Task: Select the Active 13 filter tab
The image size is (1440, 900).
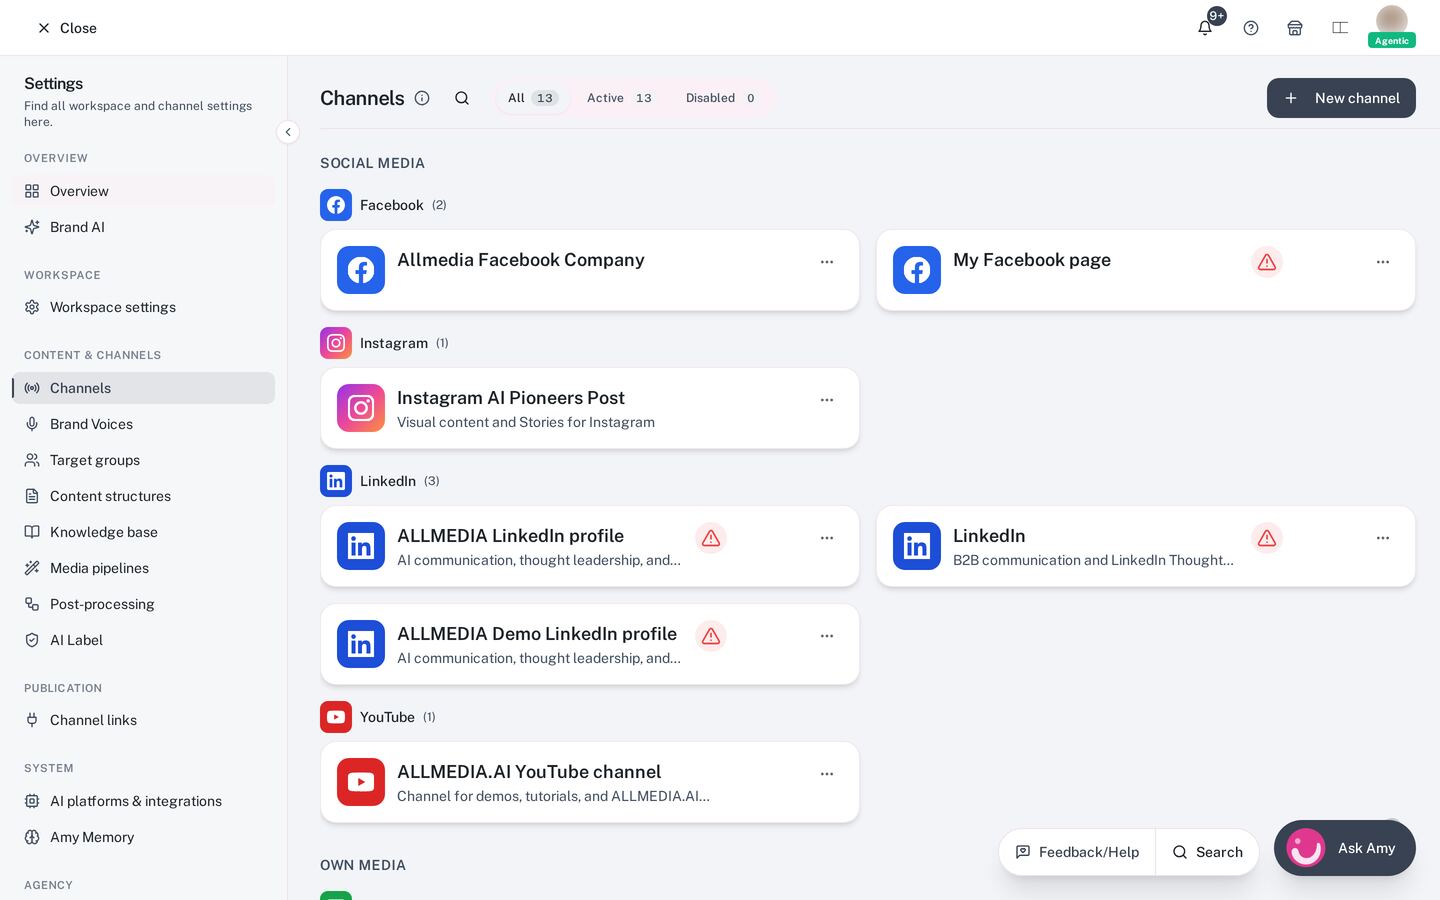Action: pyautogui.click(x=619, y=98)
